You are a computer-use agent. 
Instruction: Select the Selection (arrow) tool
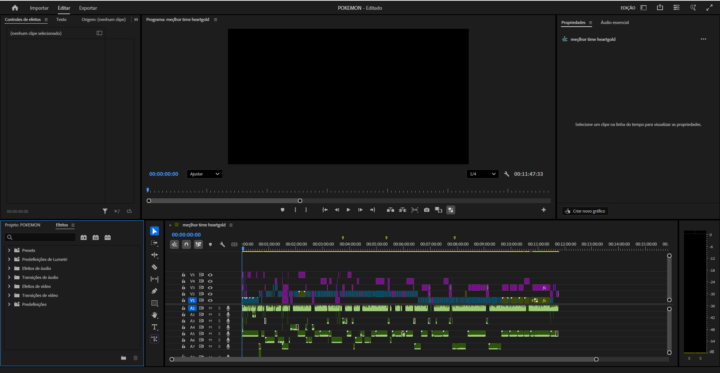click(x=154, y=231)
